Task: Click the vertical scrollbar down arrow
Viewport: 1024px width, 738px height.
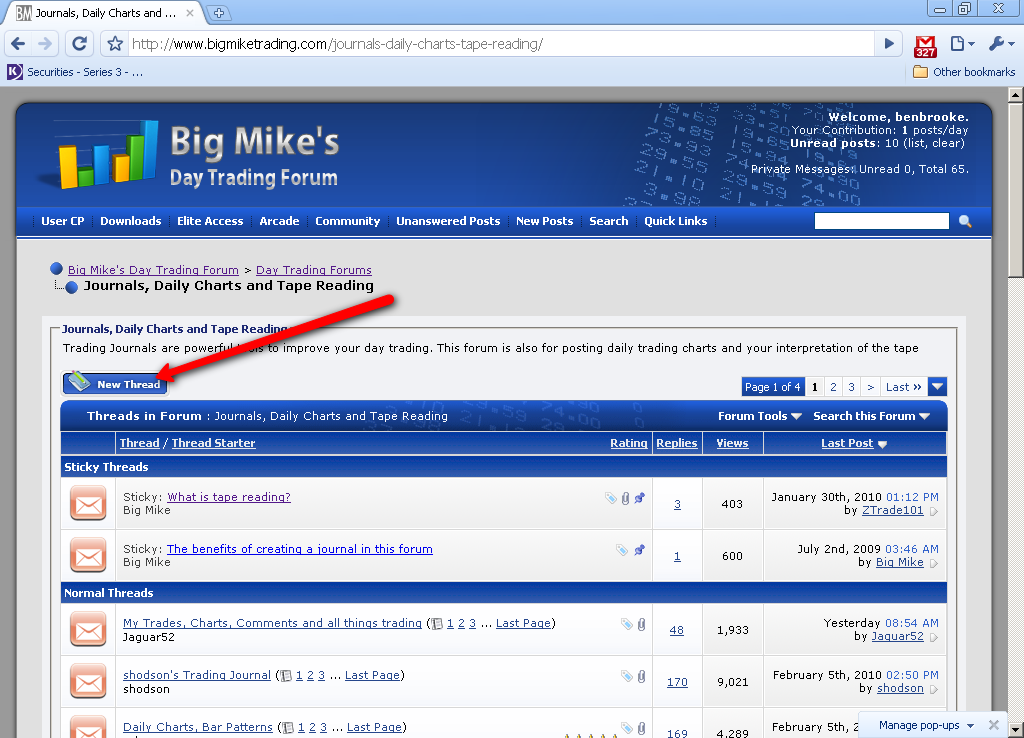Action: (x=1016, y=730)
